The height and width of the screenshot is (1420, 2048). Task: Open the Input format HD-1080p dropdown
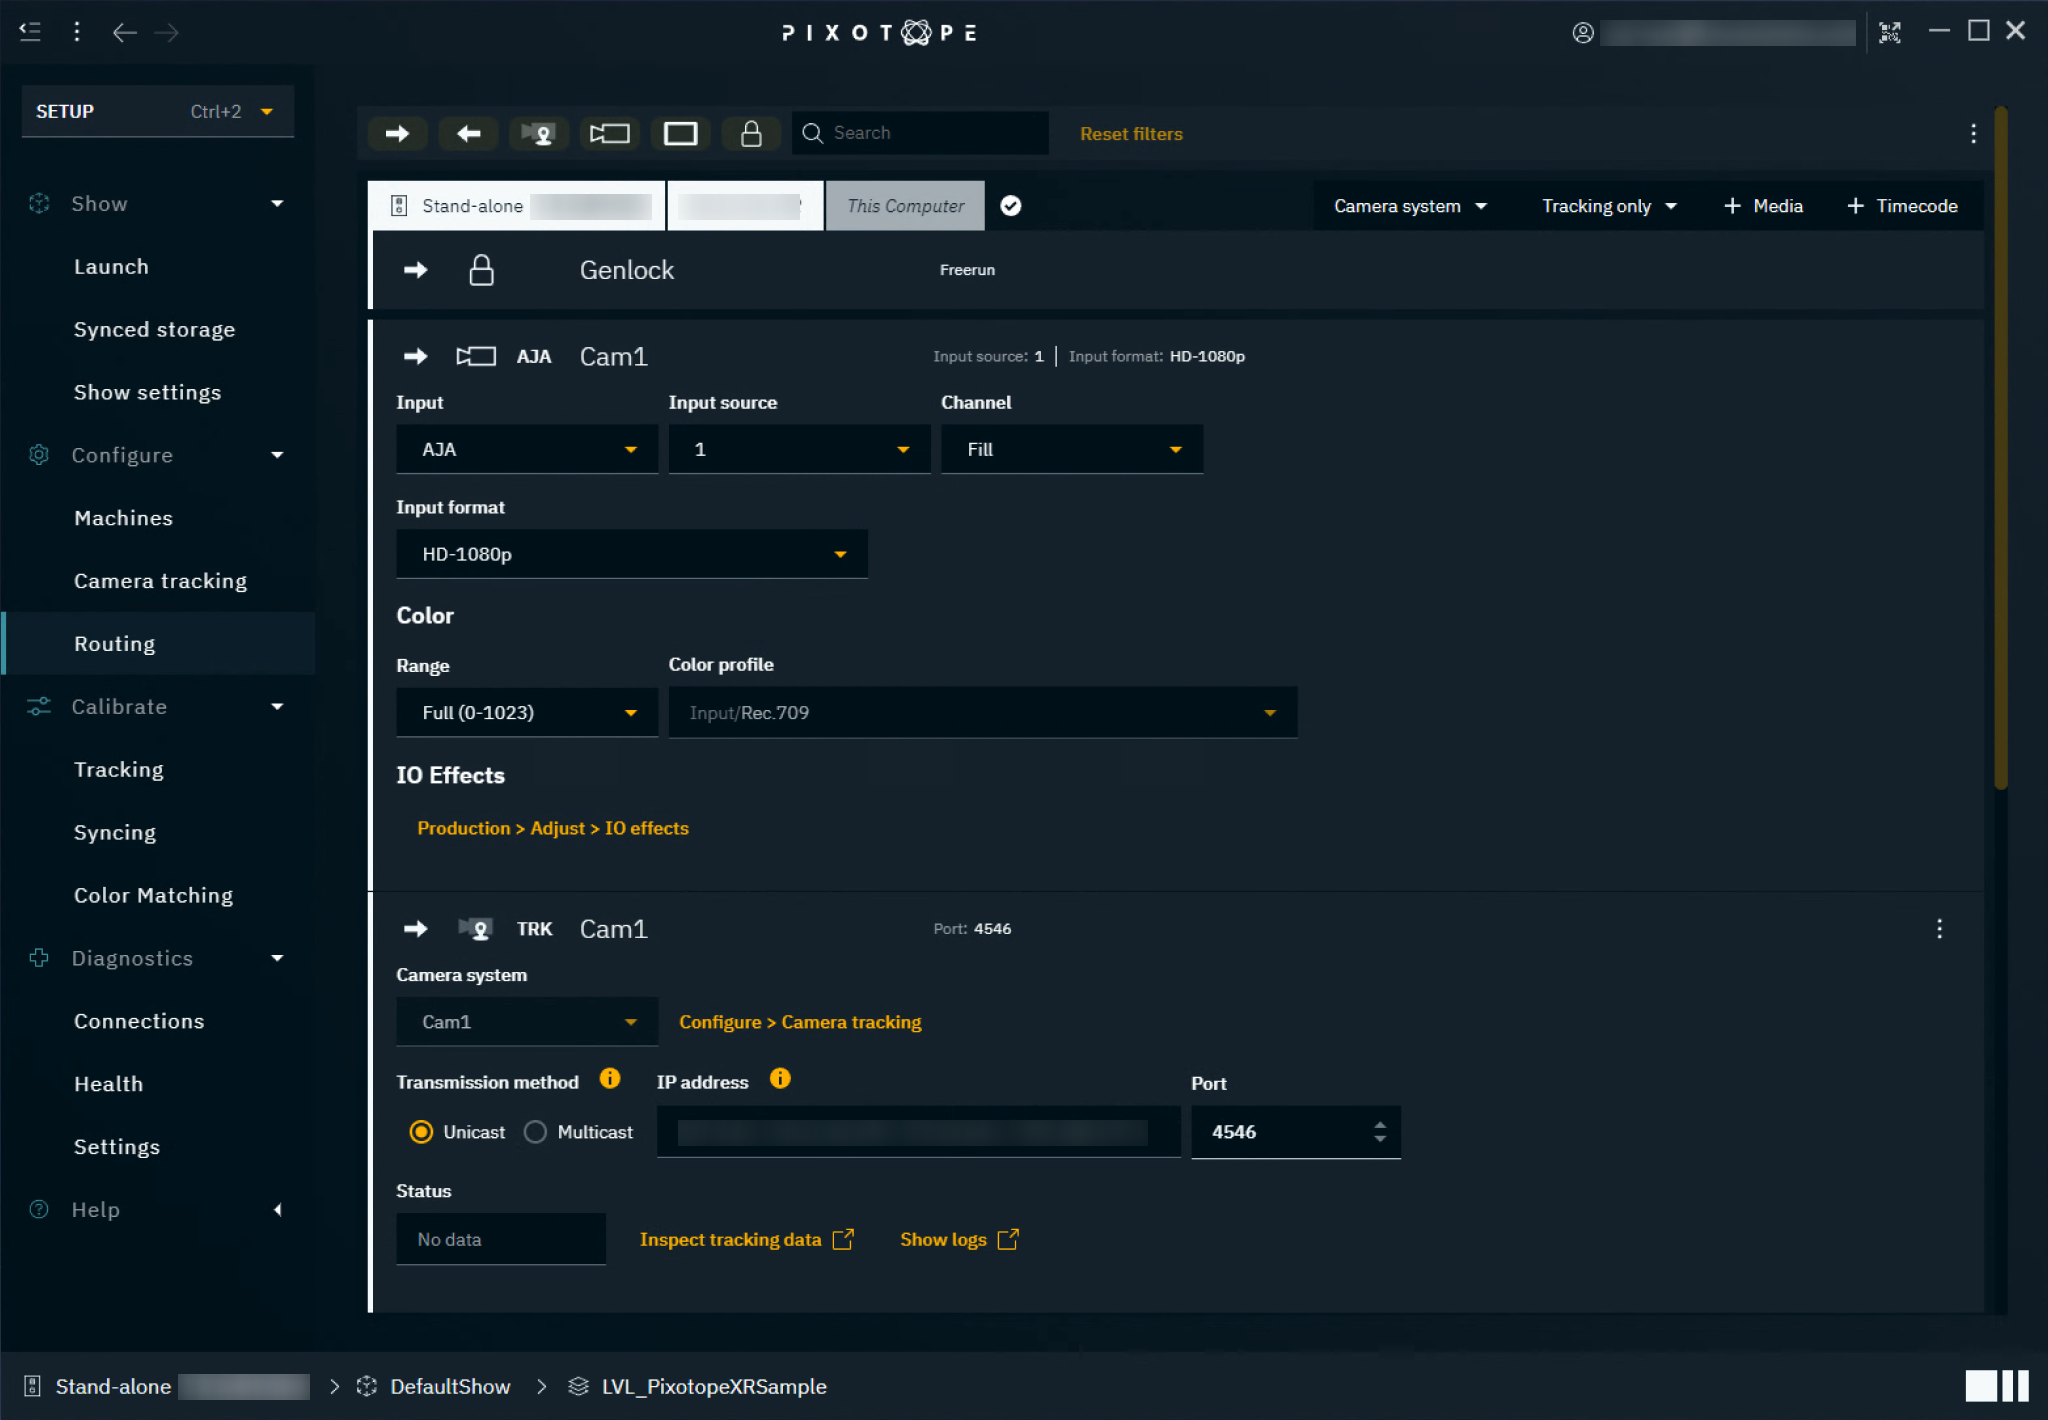tap(631, 554)
